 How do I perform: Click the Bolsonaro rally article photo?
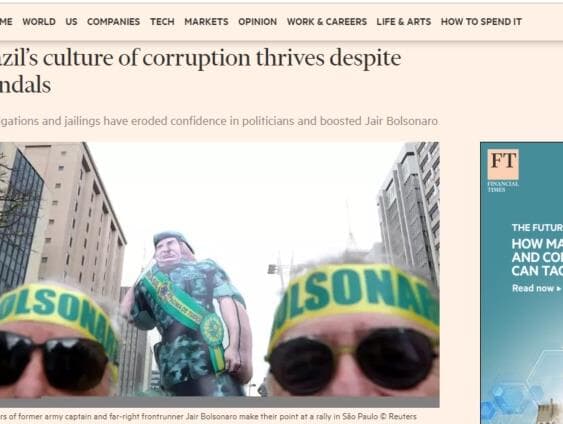(220, 275)
